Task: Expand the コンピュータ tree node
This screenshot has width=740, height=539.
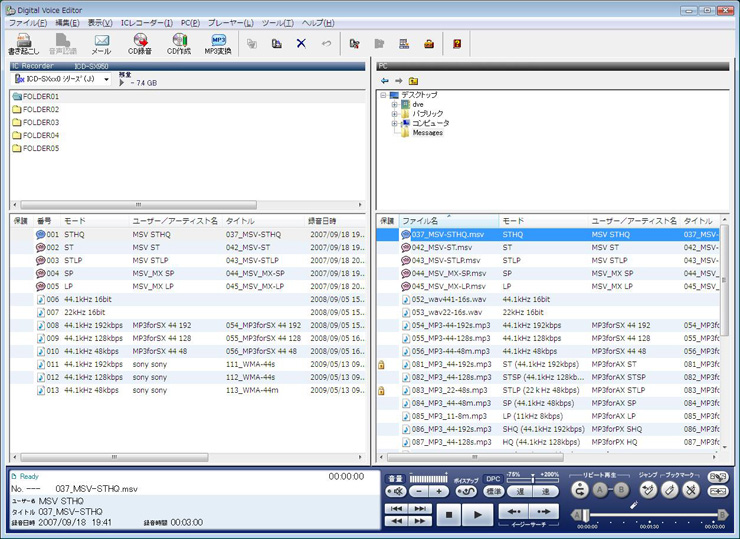Action: [395, 123]
